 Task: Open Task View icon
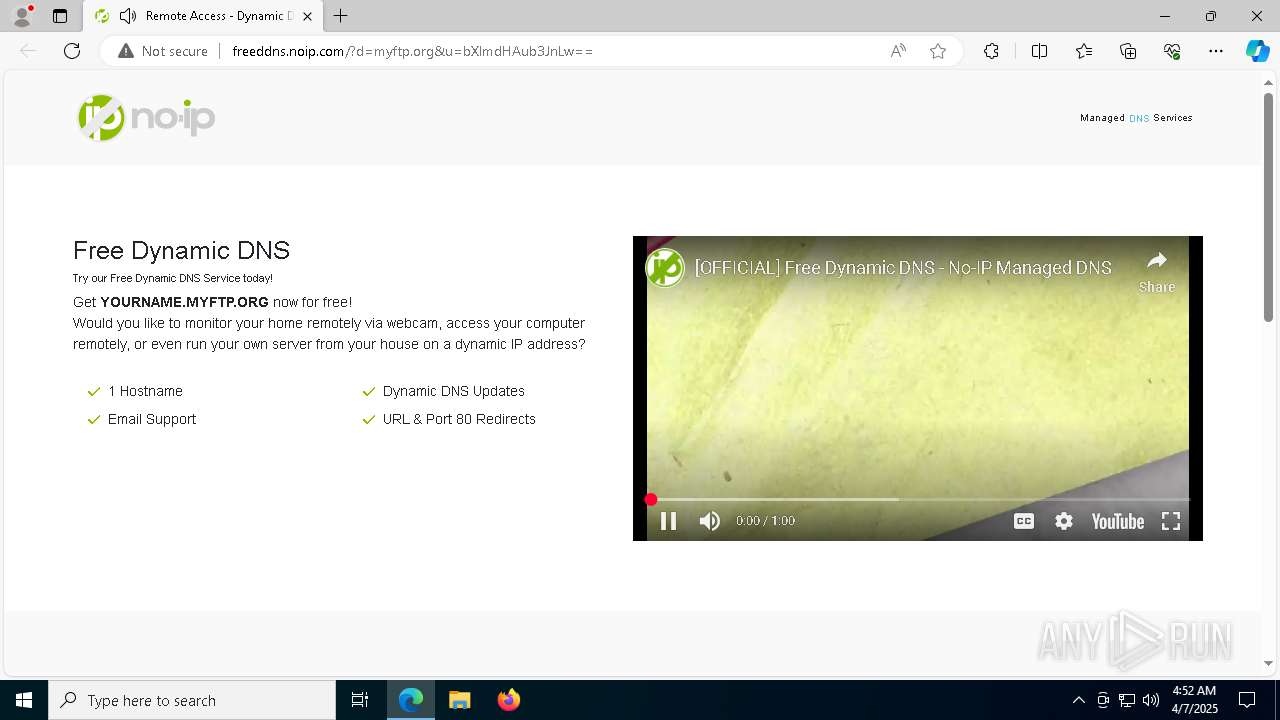(x=360, y=700)
